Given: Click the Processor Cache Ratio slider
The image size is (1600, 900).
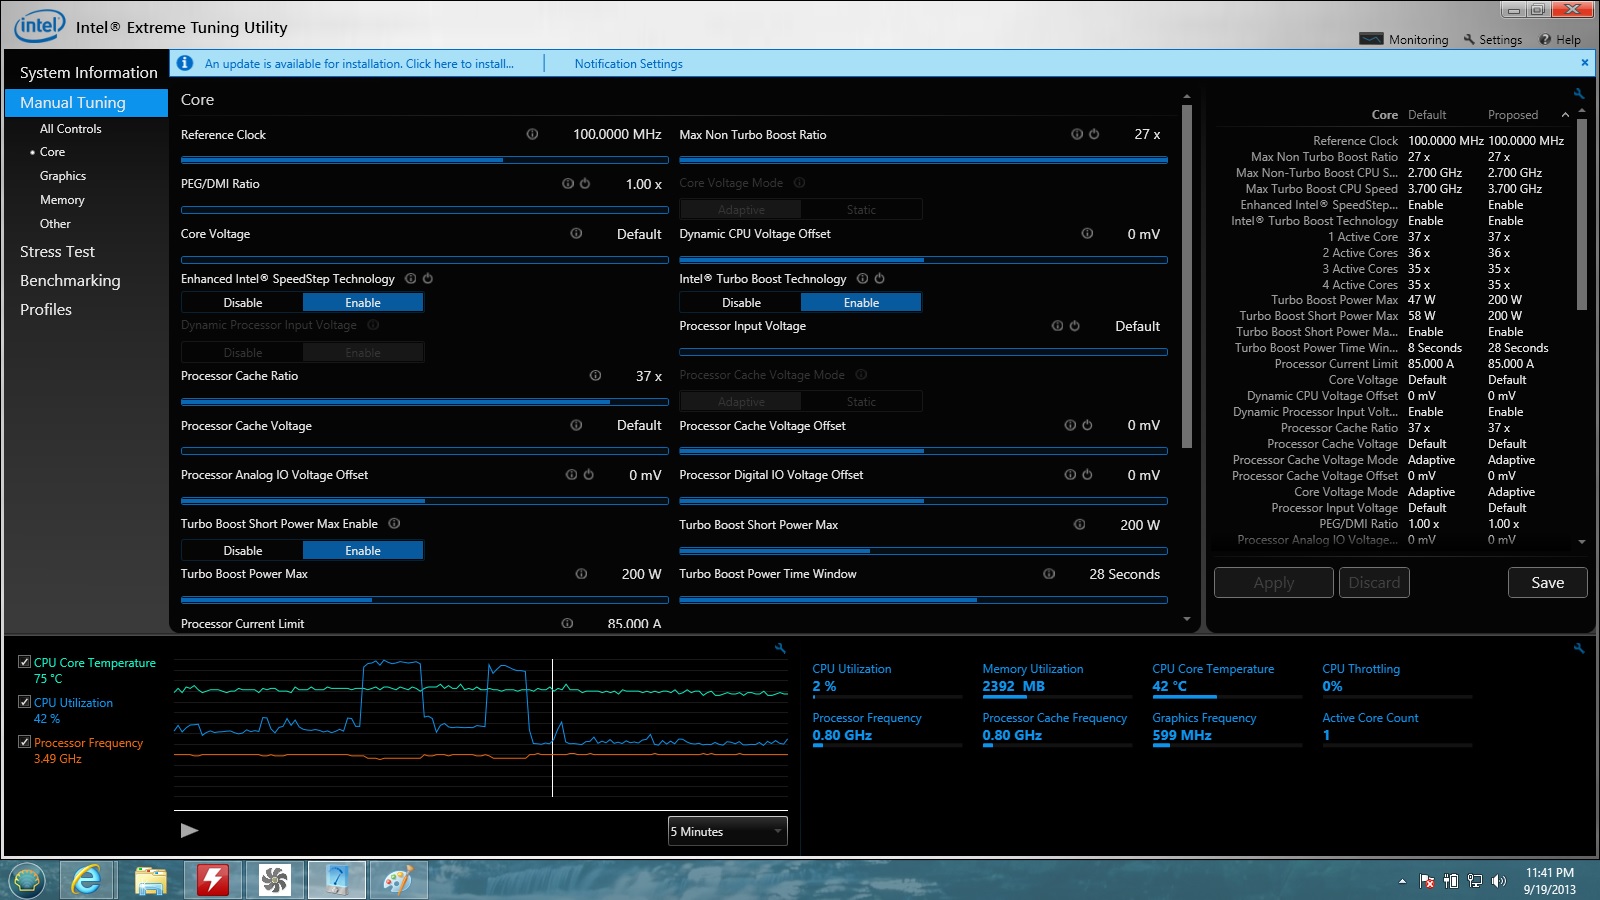Looking at the screenshot, I should pyautogui.click(x=424, y=402).
